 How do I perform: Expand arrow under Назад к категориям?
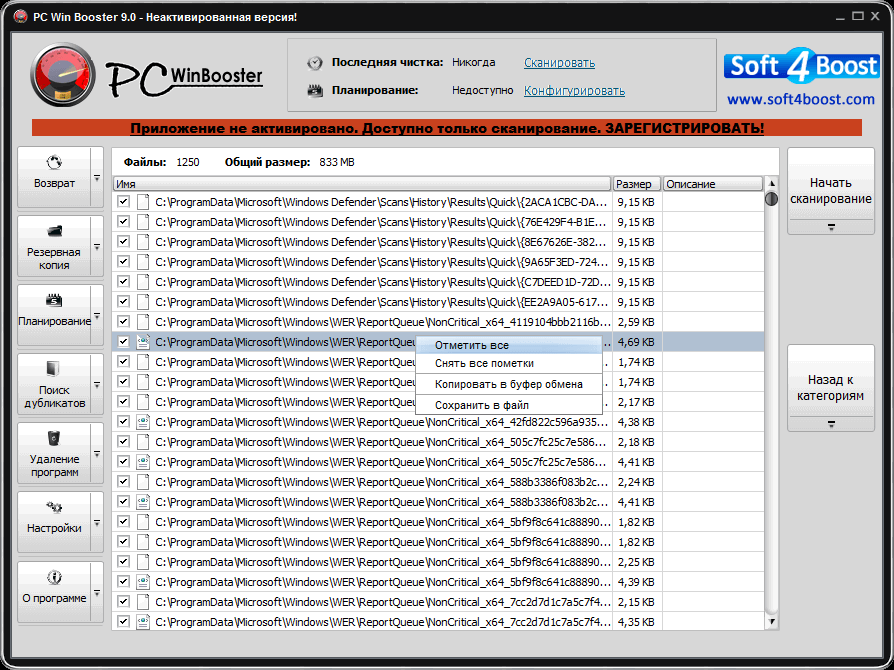[x=831, y=424]
